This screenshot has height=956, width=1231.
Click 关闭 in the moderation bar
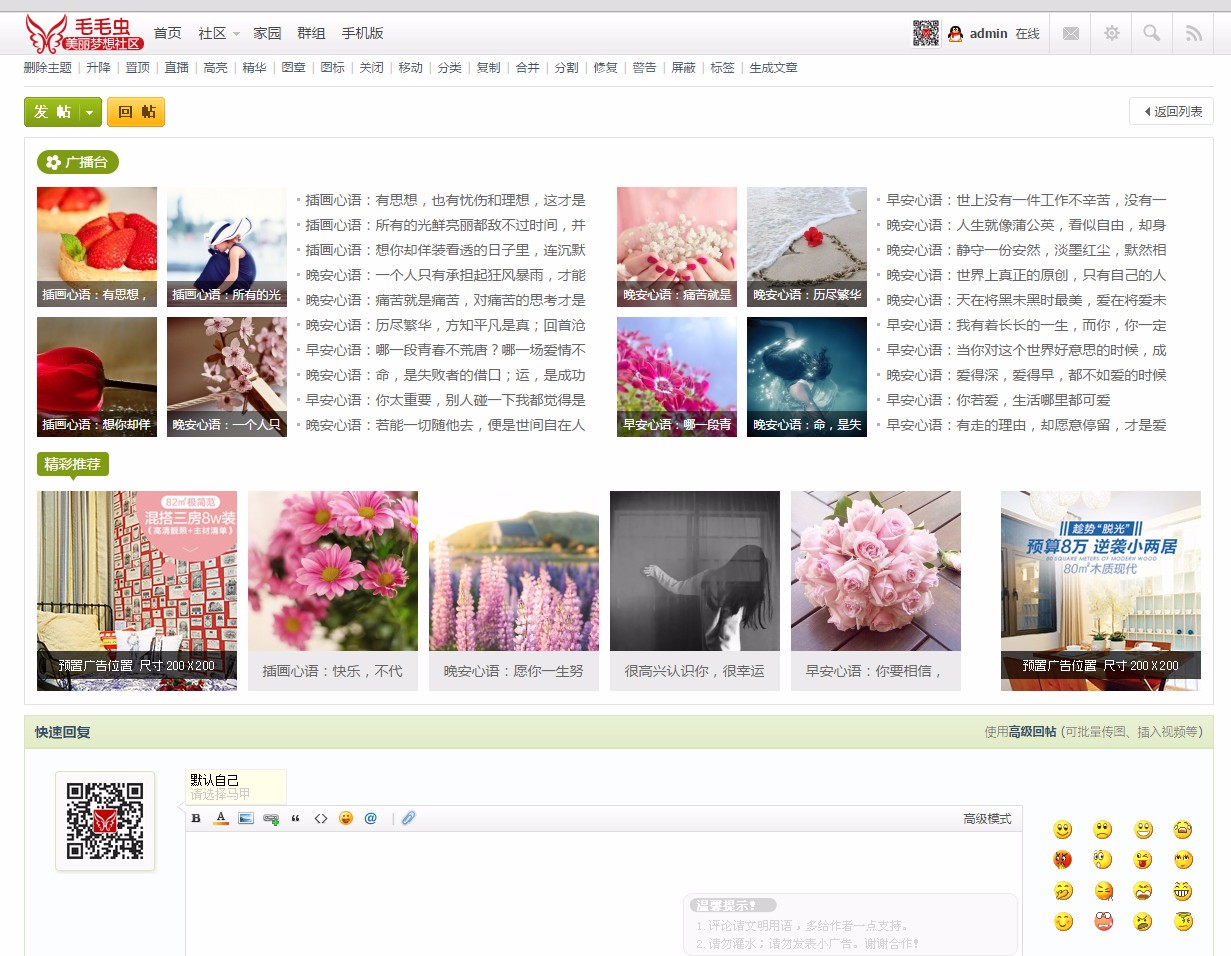(372, 68)
